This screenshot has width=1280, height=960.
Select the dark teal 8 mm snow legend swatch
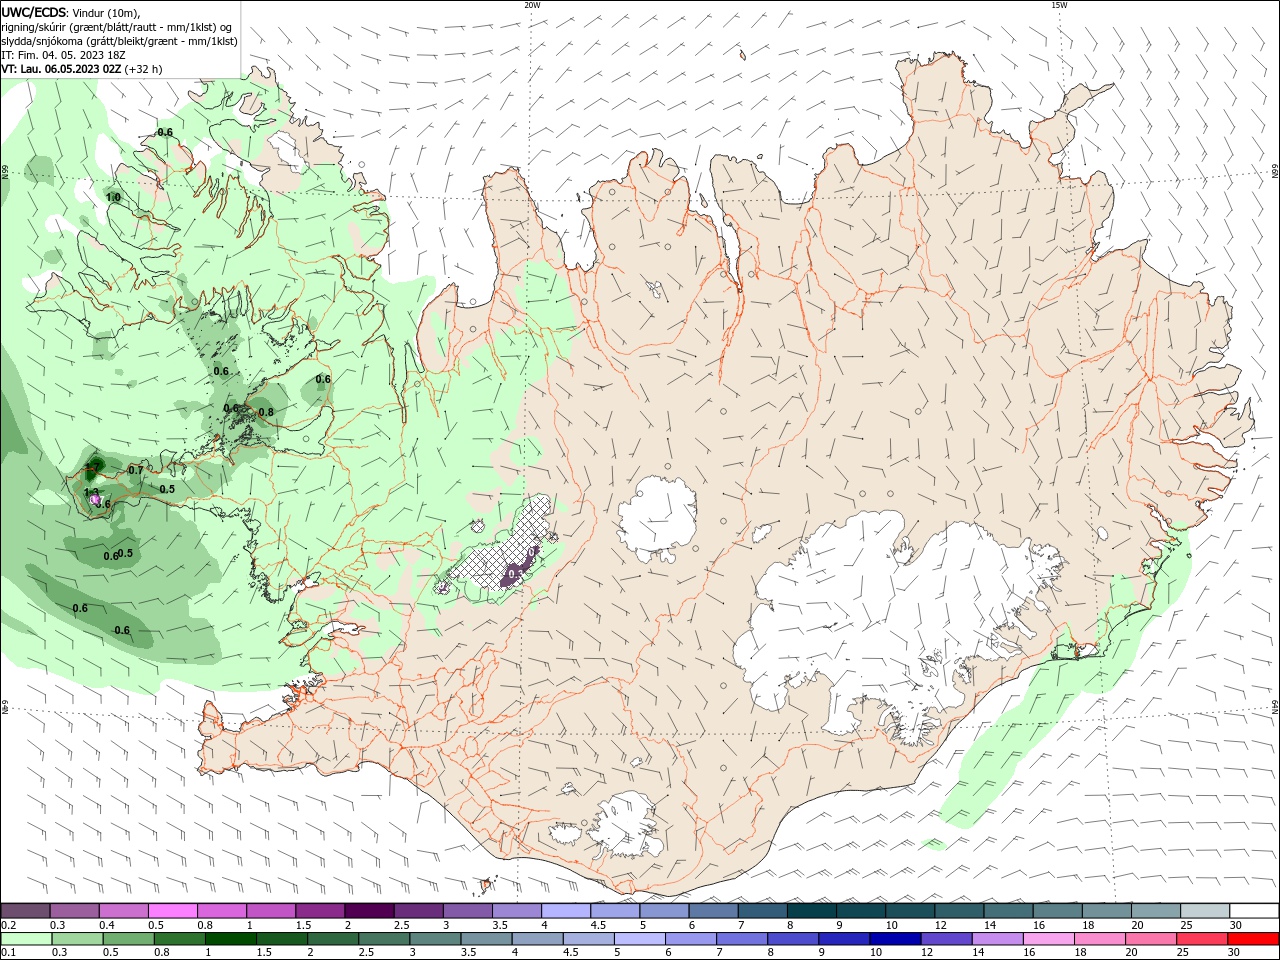pyautogui.click(x=811, y=911)
